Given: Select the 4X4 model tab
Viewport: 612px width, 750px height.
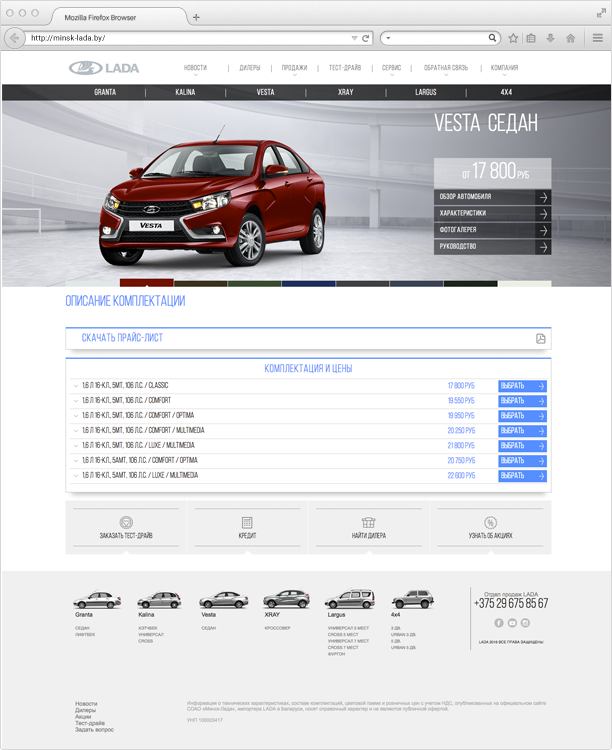Looking at the screenshot, I should [x=506, y=92].
